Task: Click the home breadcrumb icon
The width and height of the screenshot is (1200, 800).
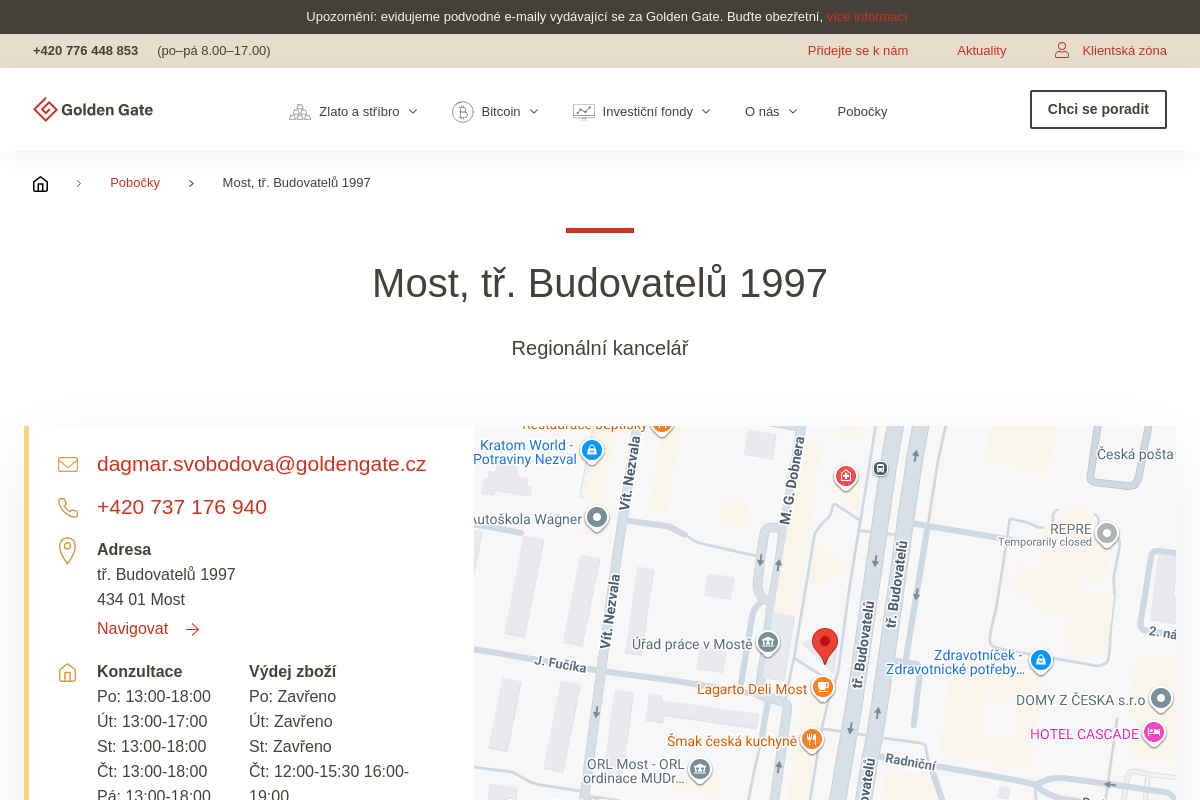Action: 40,183
